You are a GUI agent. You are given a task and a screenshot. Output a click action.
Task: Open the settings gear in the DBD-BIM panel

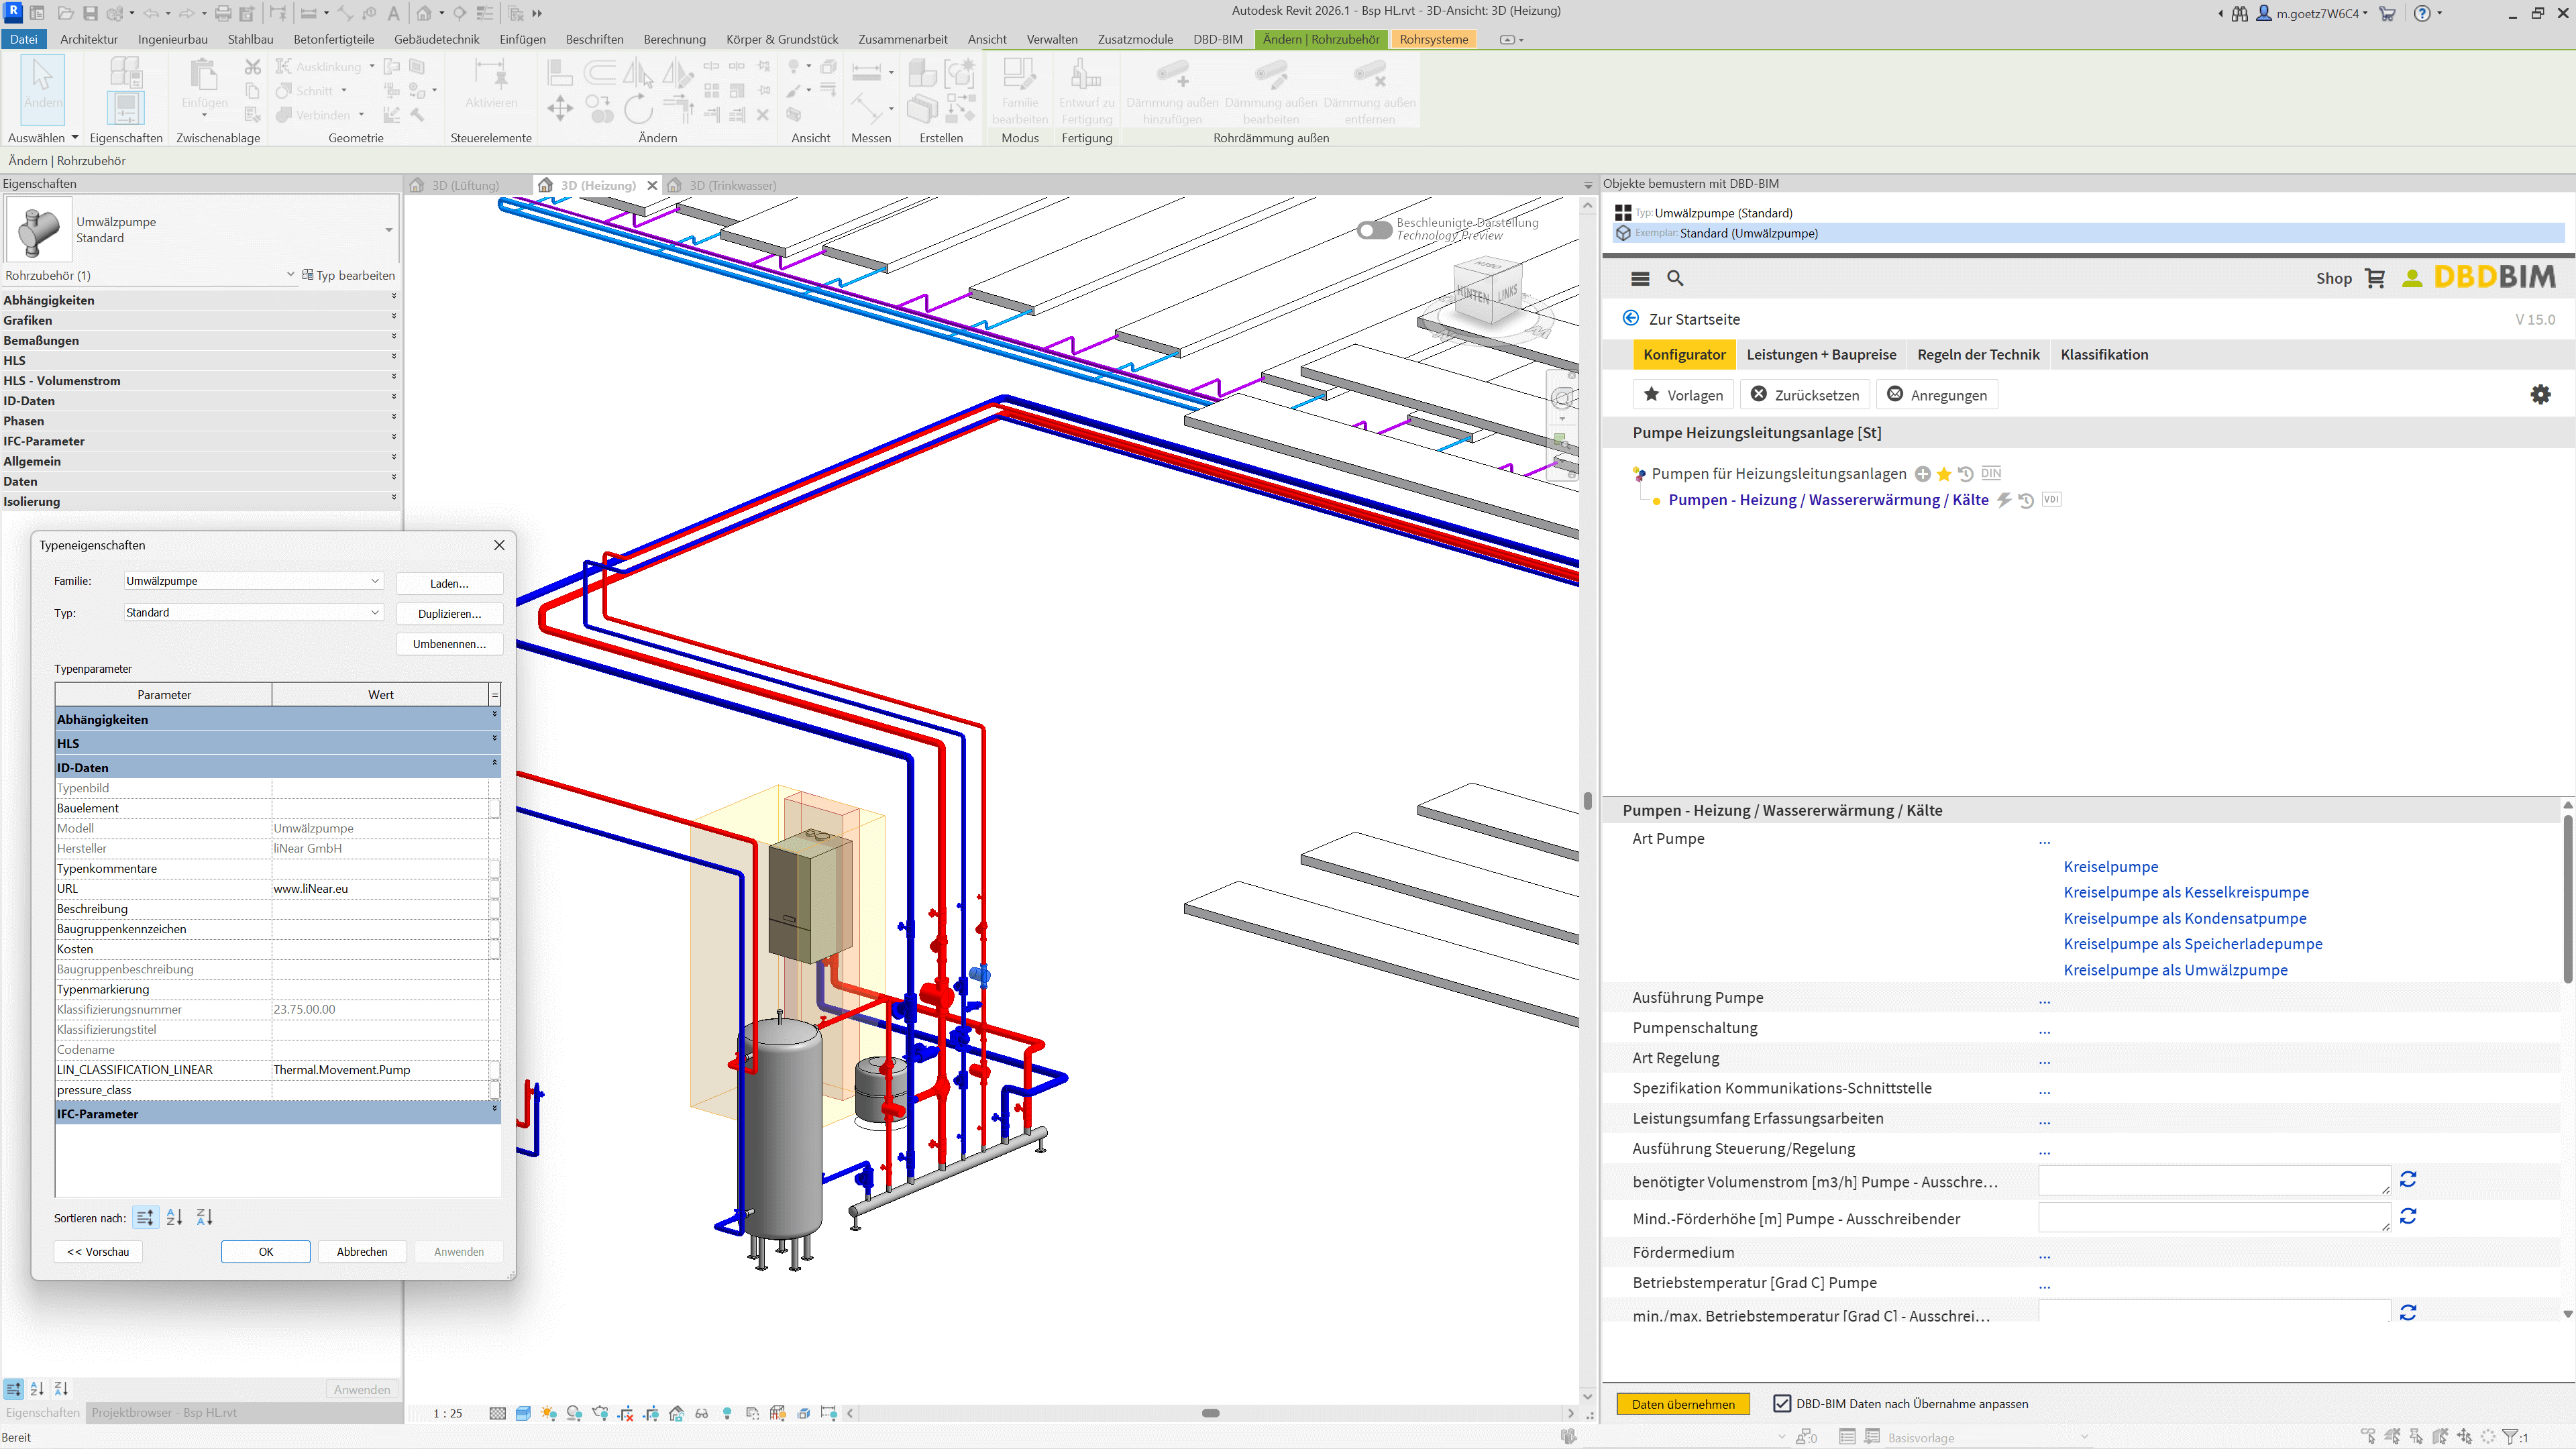point(2541,394)
